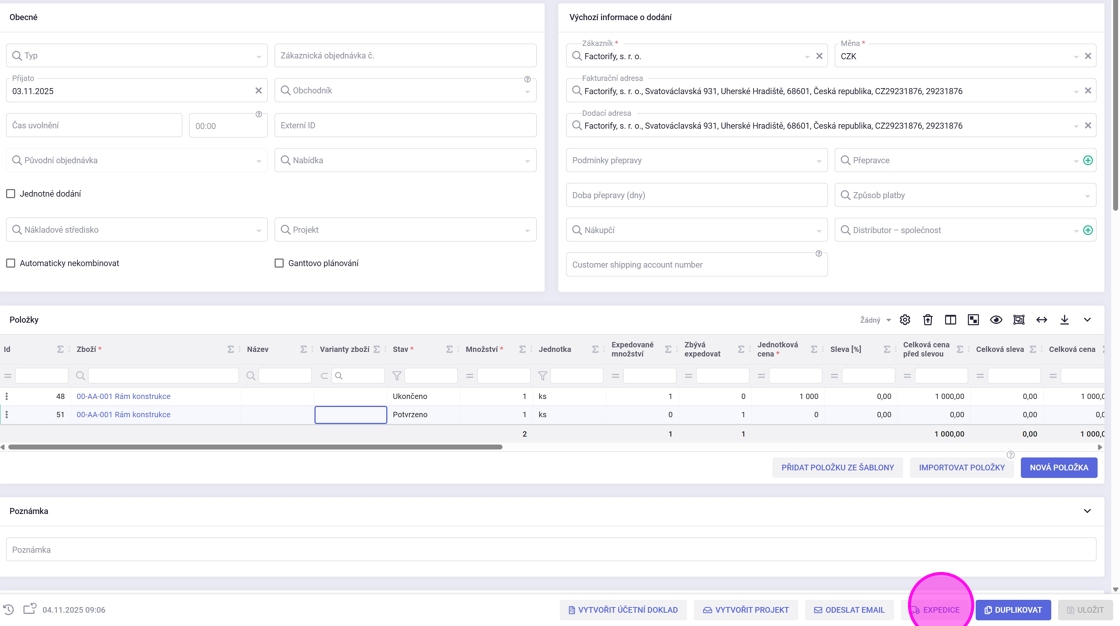Click Vytvořit účetní doklad button
1120x626 pixels.
click(623, 610)
